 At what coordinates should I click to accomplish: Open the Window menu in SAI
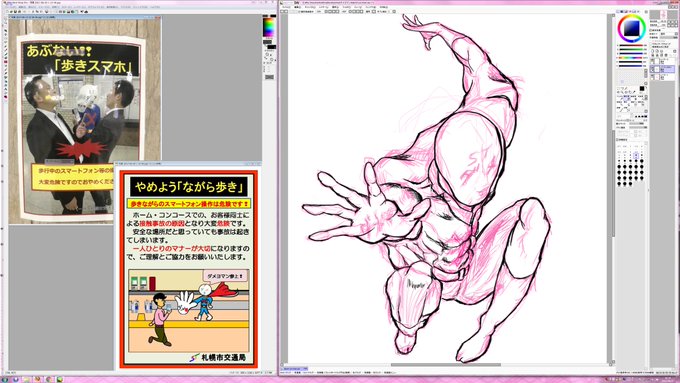(370, 7)
